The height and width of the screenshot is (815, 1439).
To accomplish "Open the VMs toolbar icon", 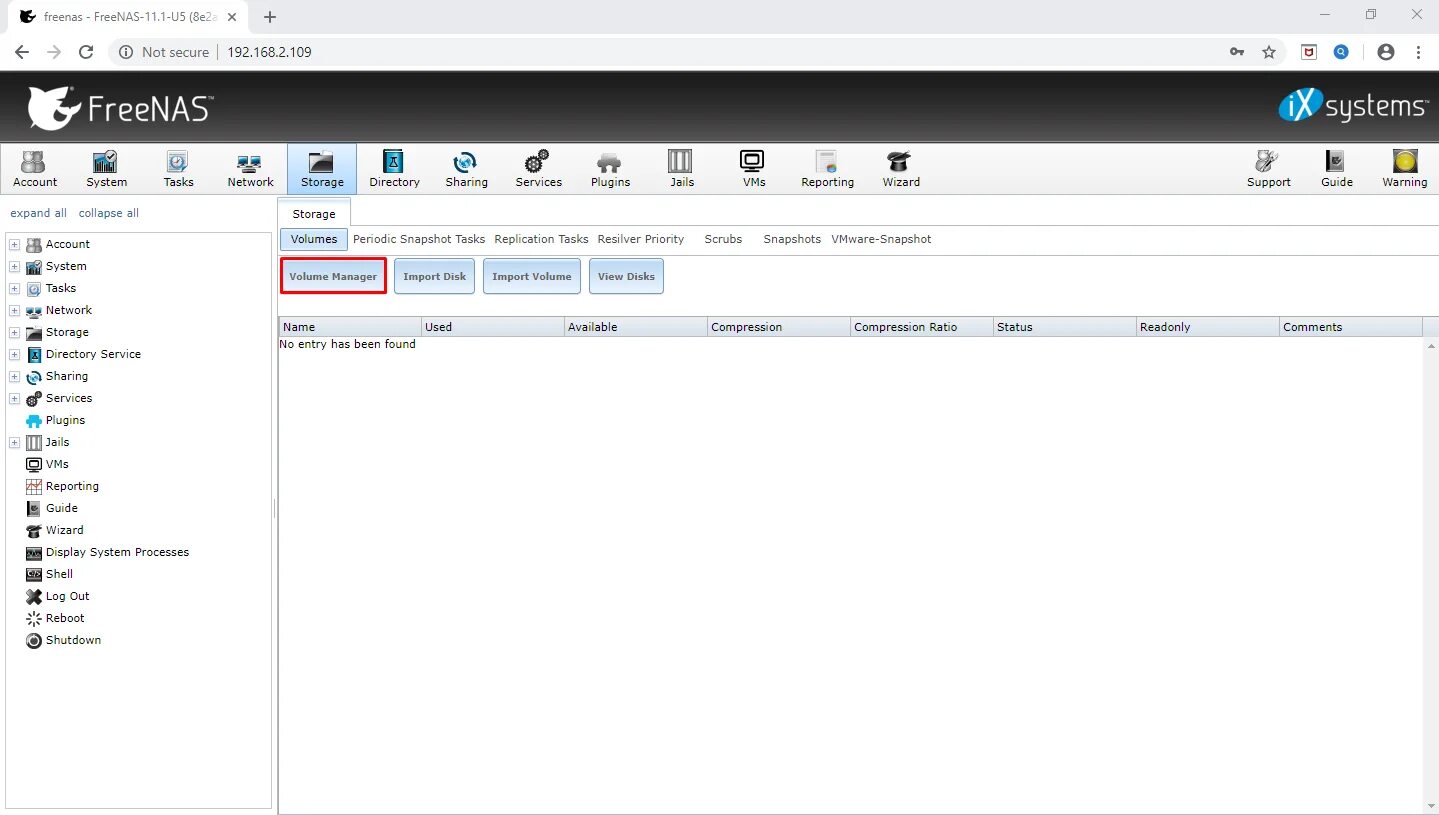I will 754,168.
